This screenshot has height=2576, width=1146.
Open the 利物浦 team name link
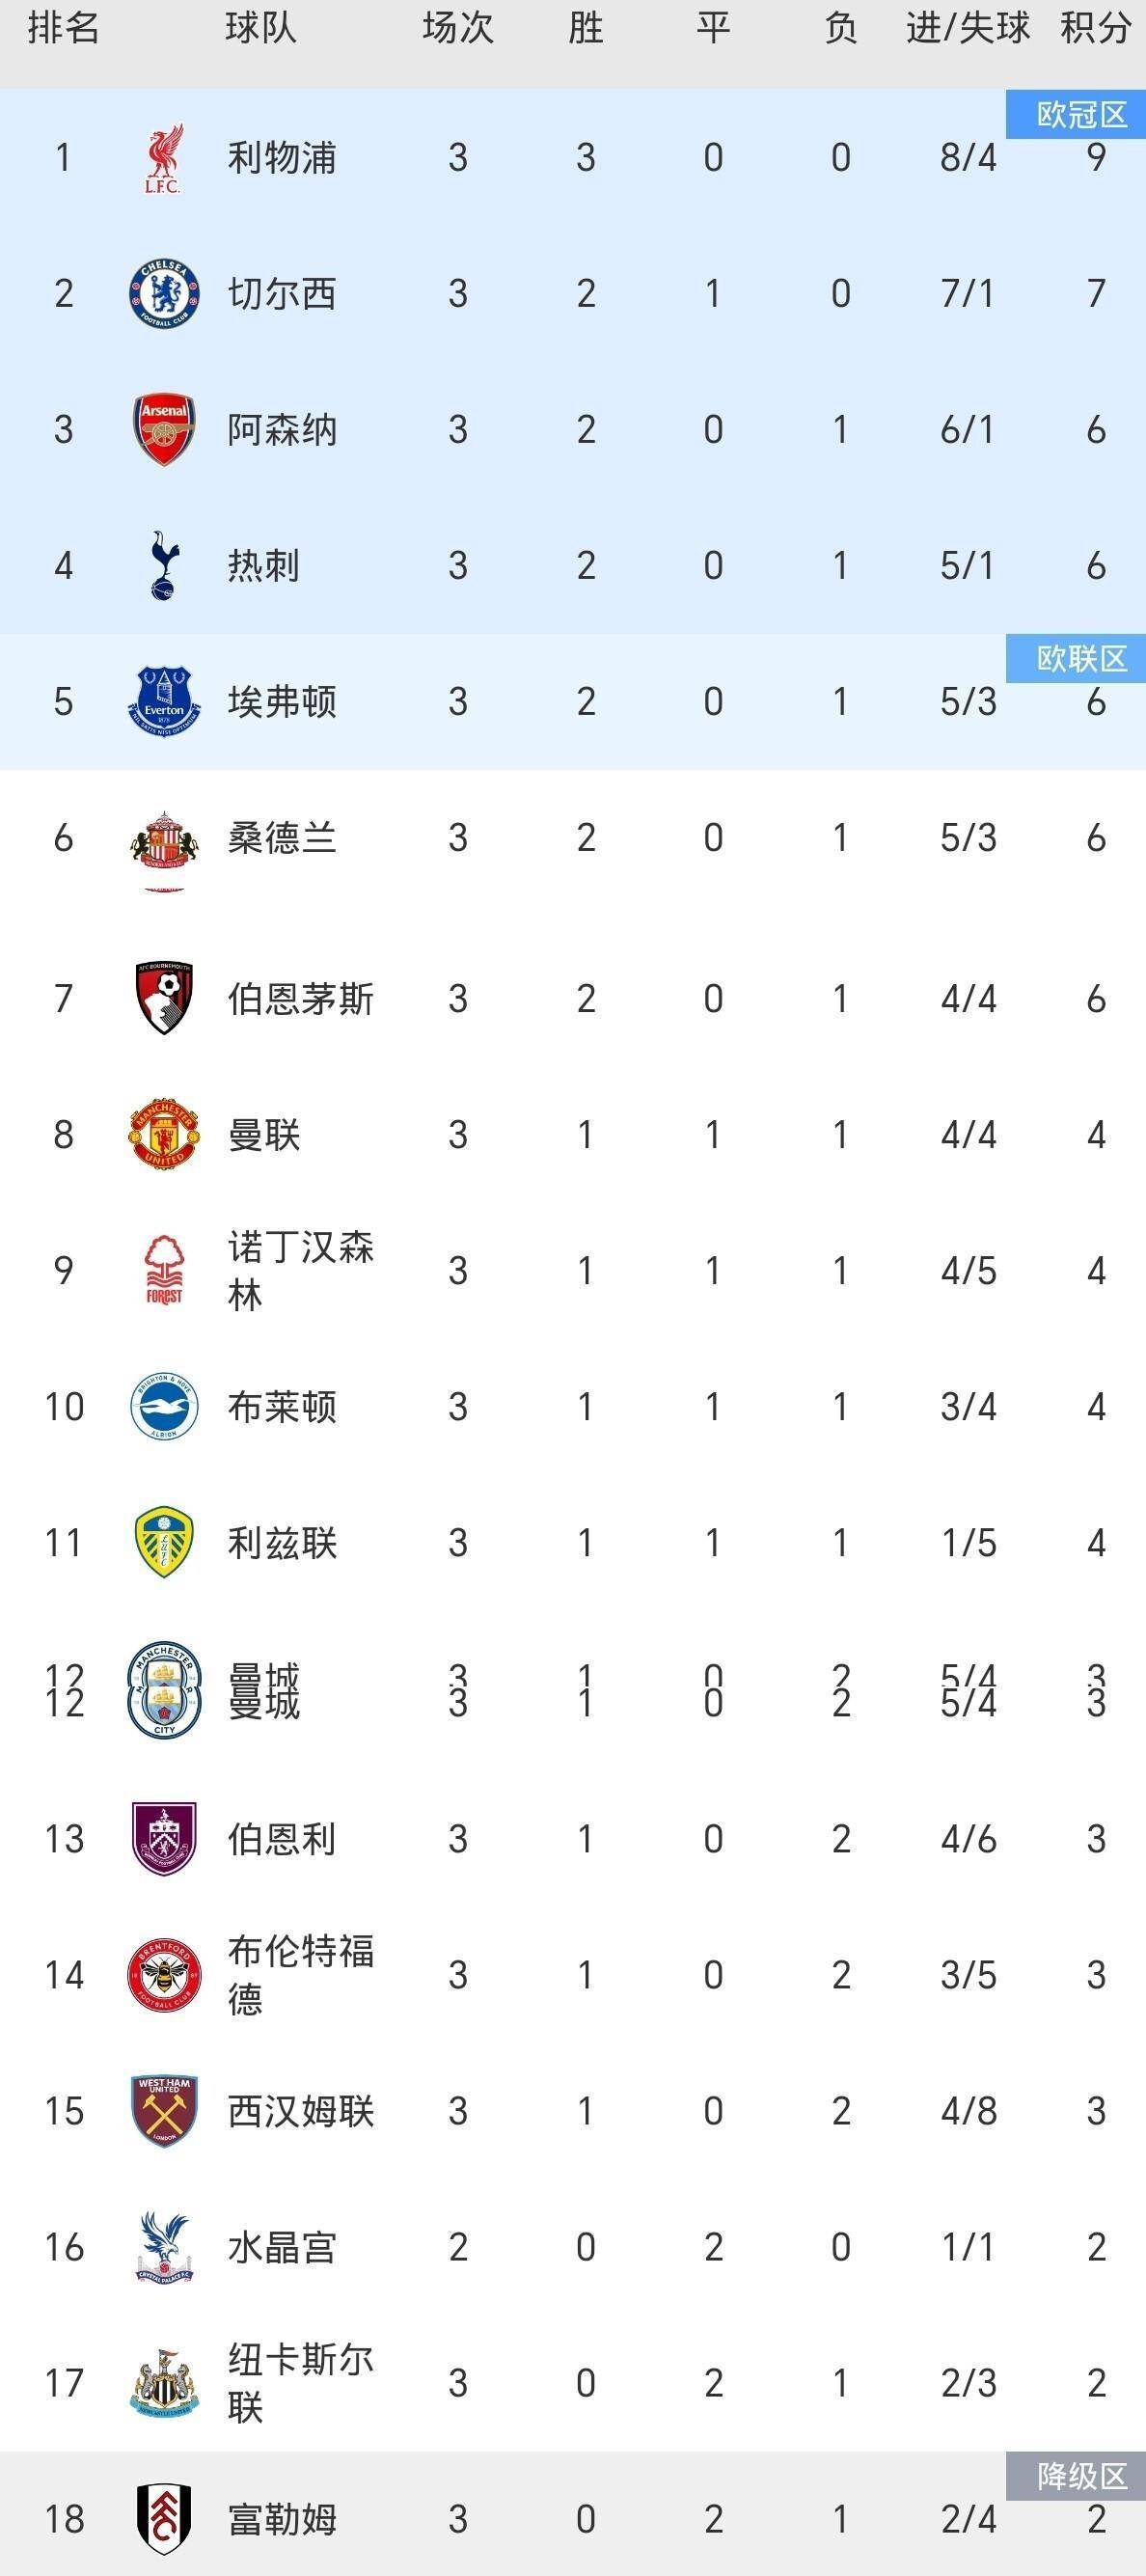[x=282, y=158]
